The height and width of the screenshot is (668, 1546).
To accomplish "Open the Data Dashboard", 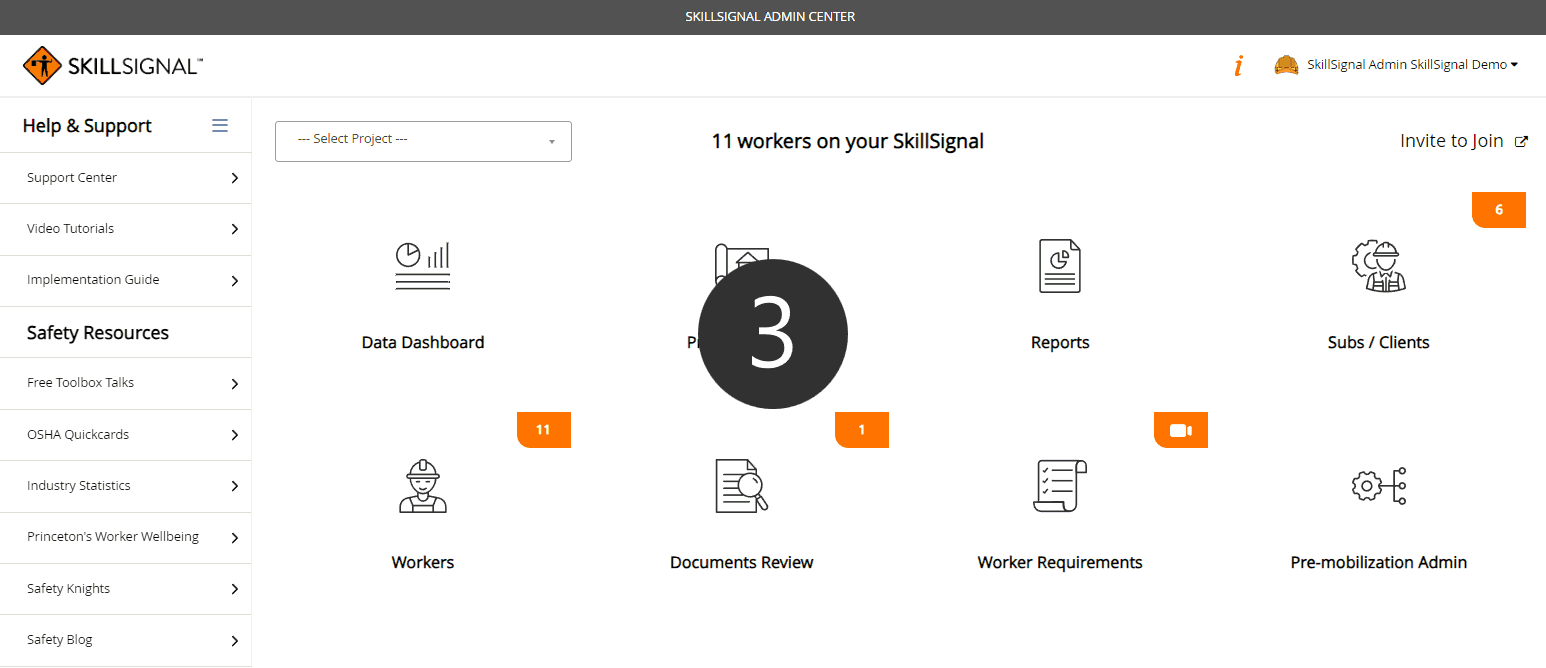I will click(422, 295).
